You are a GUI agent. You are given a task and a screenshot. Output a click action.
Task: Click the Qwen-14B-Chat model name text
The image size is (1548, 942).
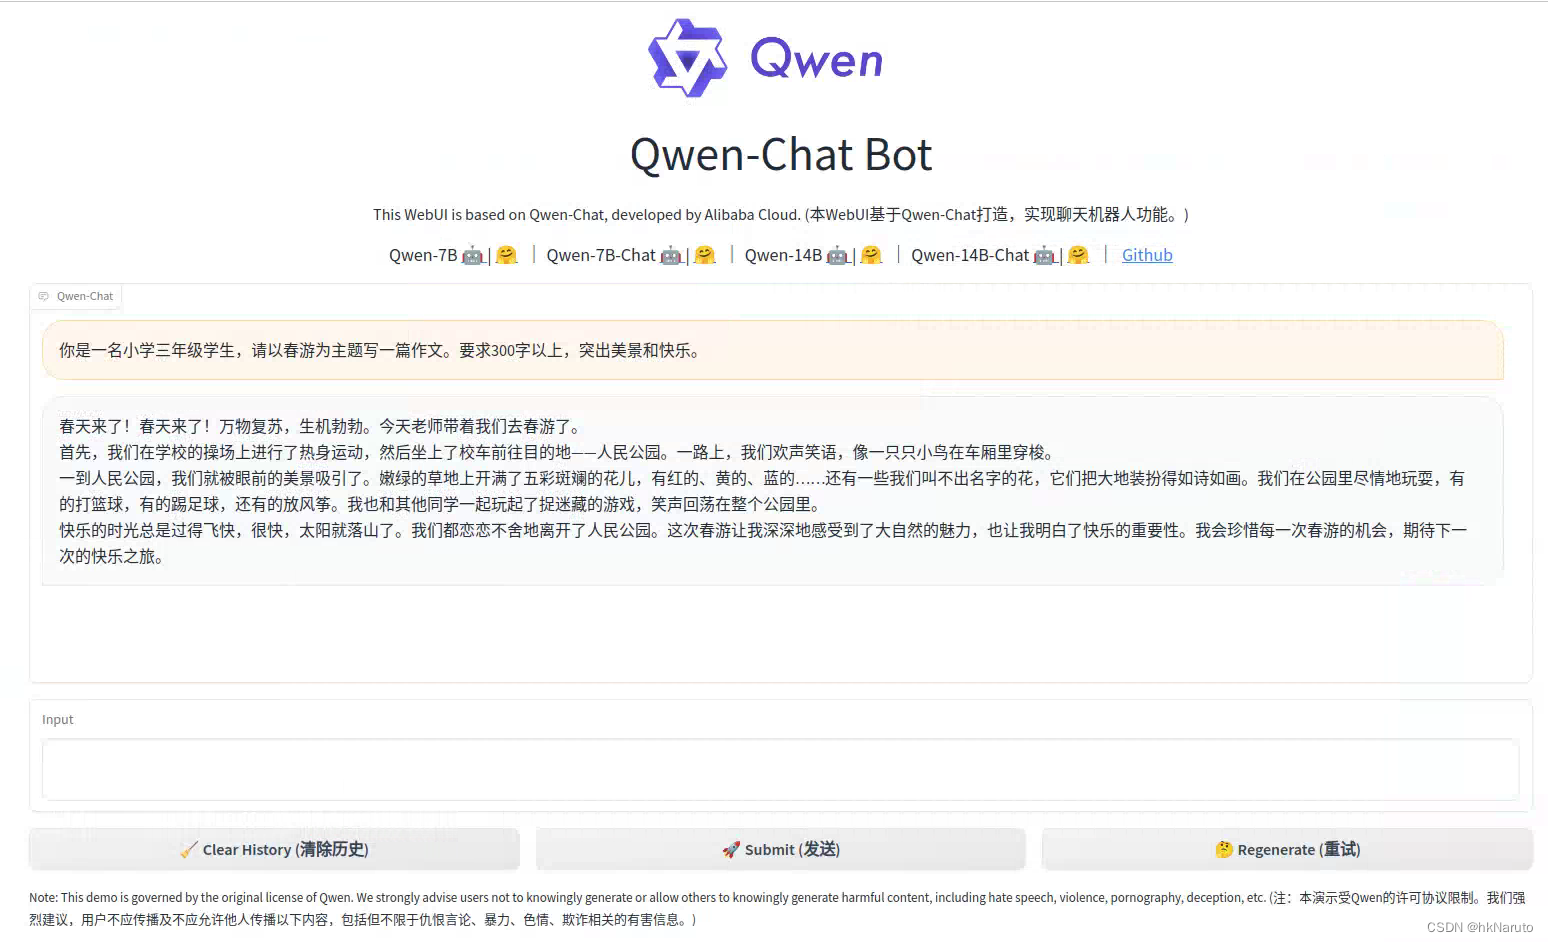970,255
